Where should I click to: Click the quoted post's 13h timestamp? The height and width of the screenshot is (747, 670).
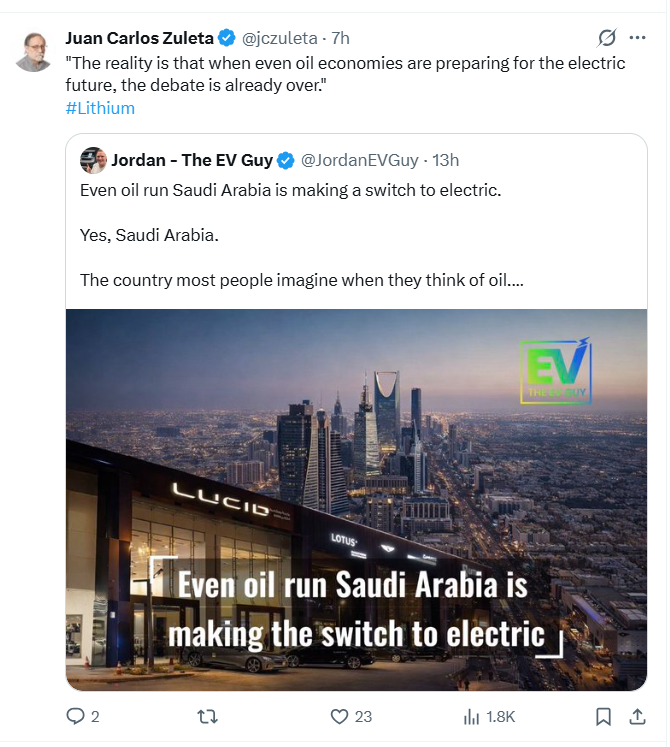(x=446, y=160)
